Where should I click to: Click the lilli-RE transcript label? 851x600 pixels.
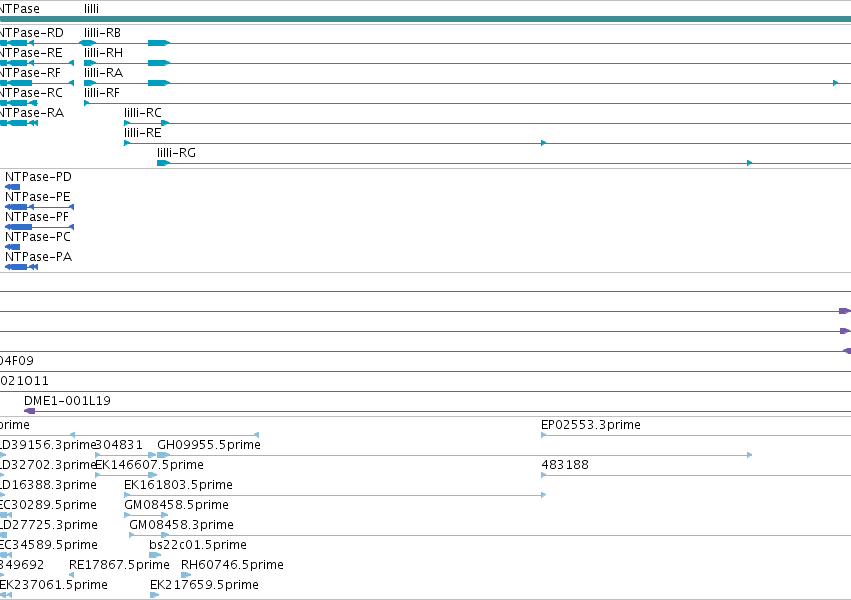pyautogui.click(x=142, y=133)
